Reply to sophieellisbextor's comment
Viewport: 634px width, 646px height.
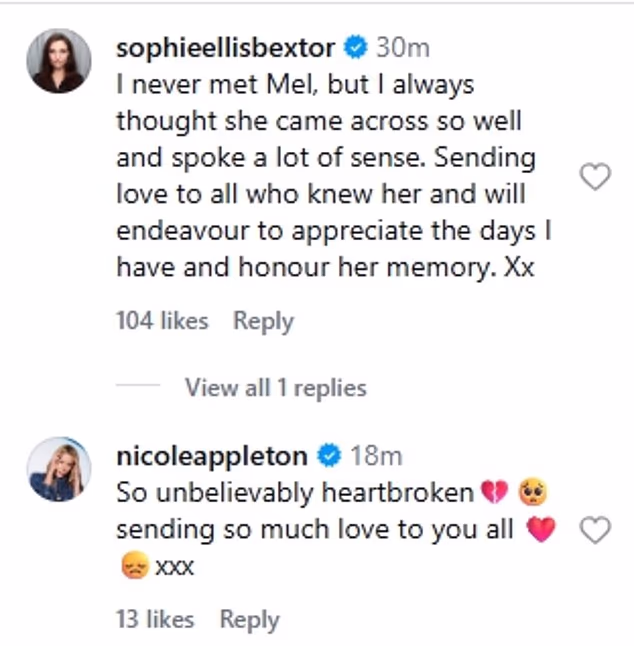coord(263,321)
